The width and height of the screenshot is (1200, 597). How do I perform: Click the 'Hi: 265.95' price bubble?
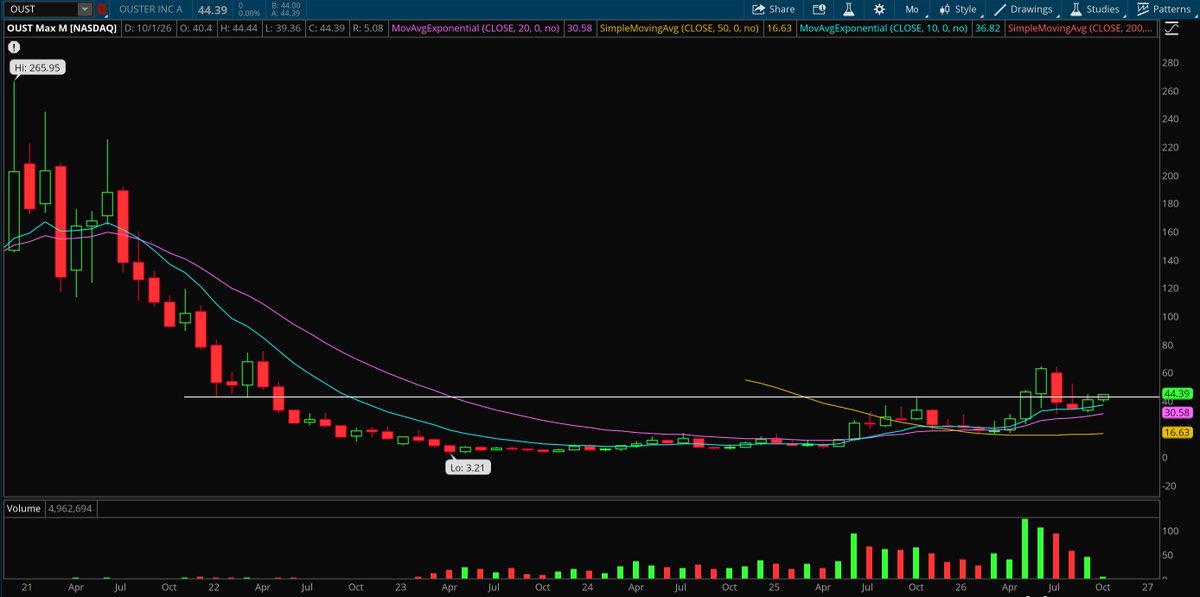tap(37, 67)
